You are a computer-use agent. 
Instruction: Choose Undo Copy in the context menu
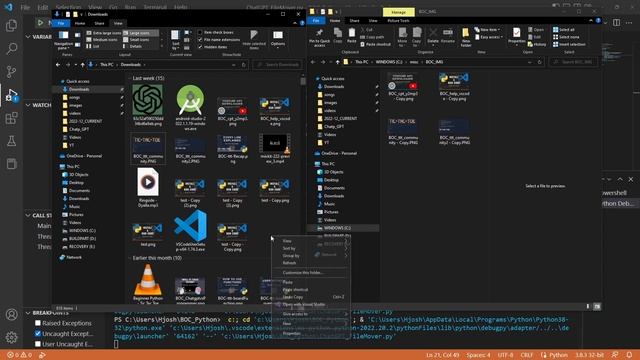pyautogui.click(x=293, y=297)
